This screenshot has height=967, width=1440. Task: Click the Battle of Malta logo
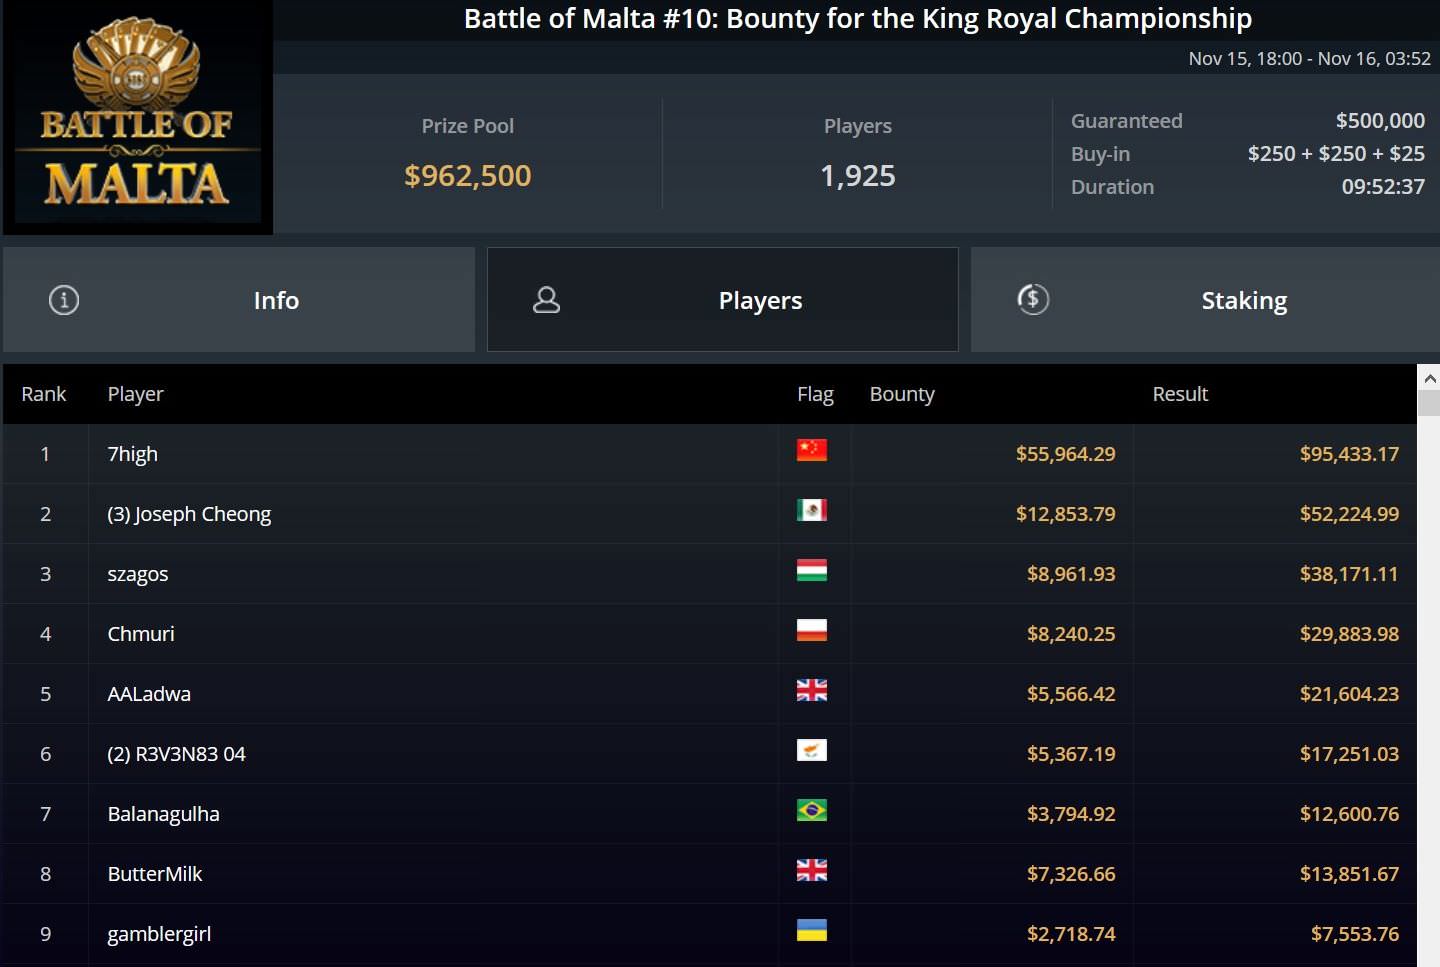[137, 118]
